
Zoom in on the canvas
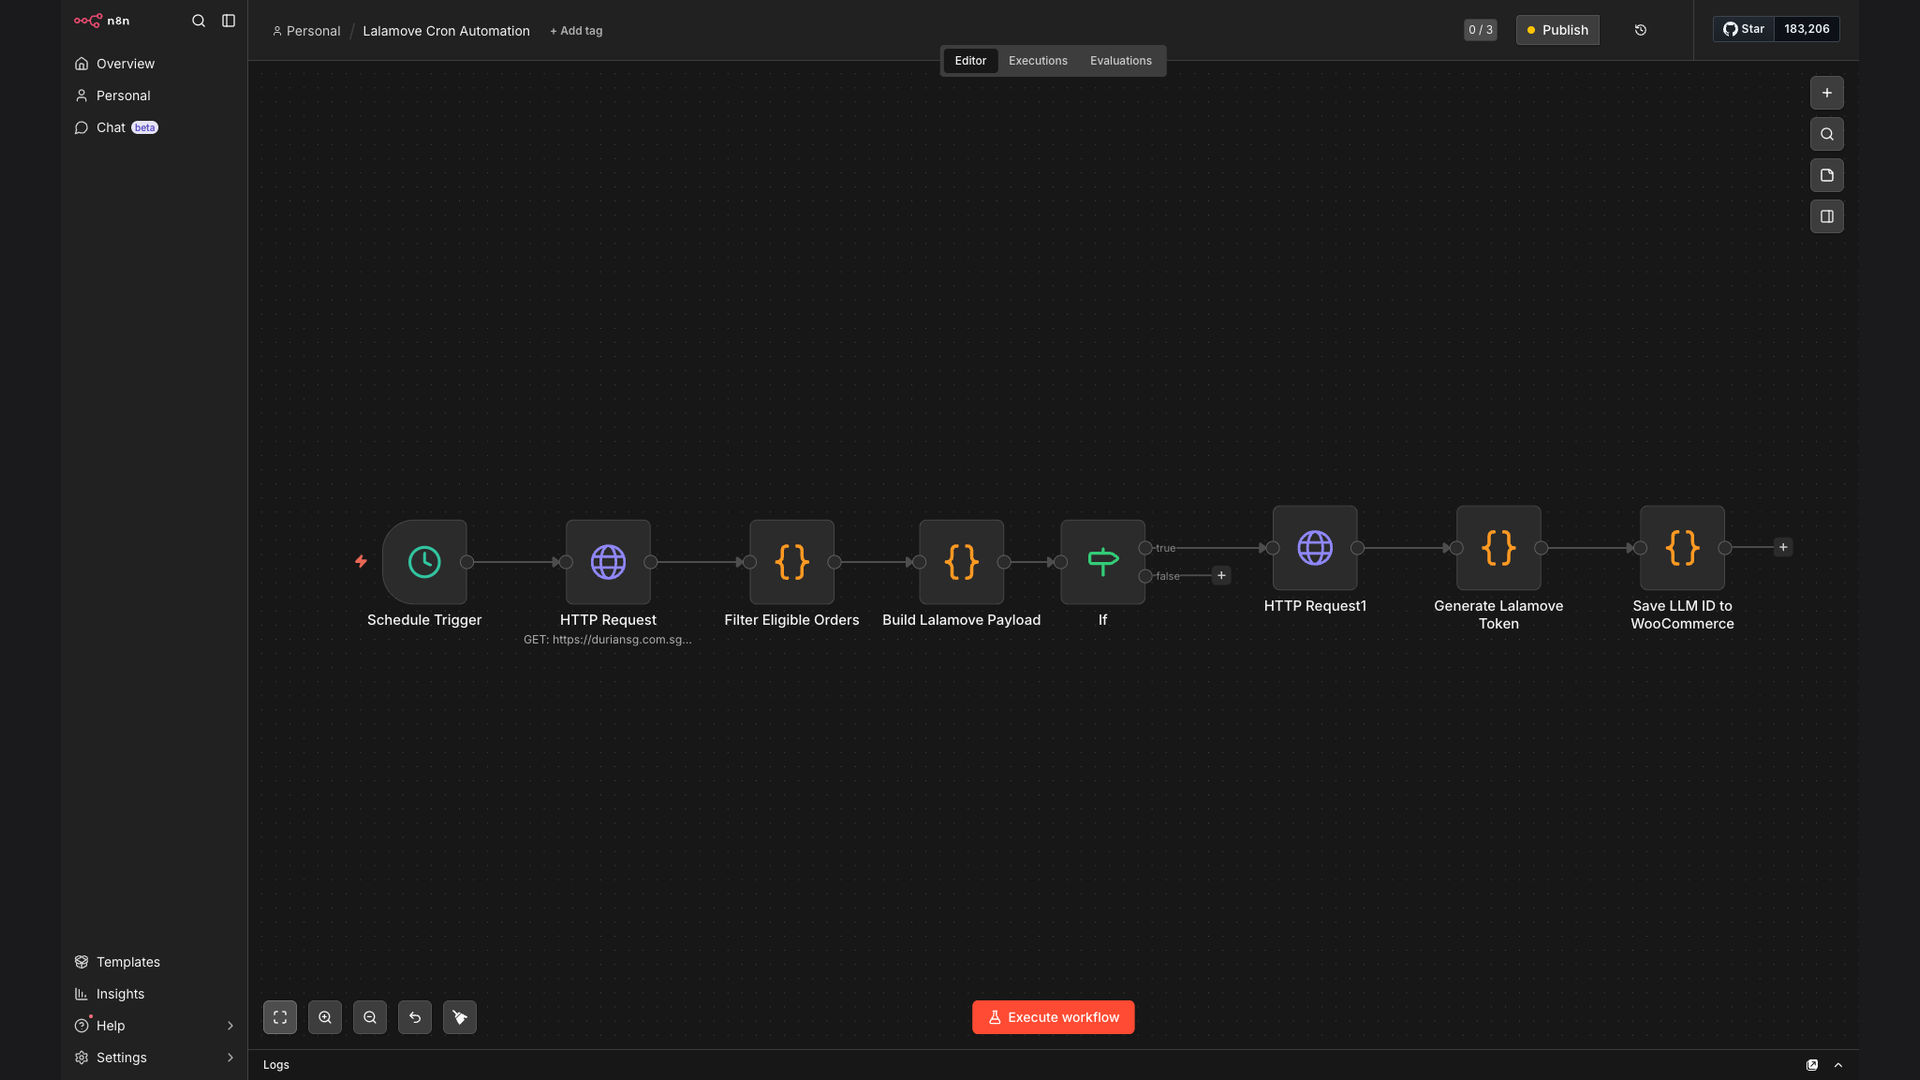325,1017
